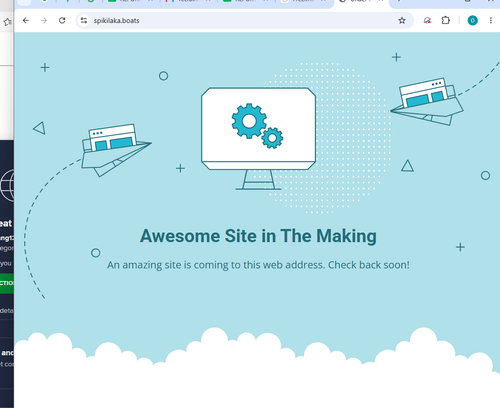Click the forward navigation arrow
500x408 pixels.
click(x=44, y=21)
